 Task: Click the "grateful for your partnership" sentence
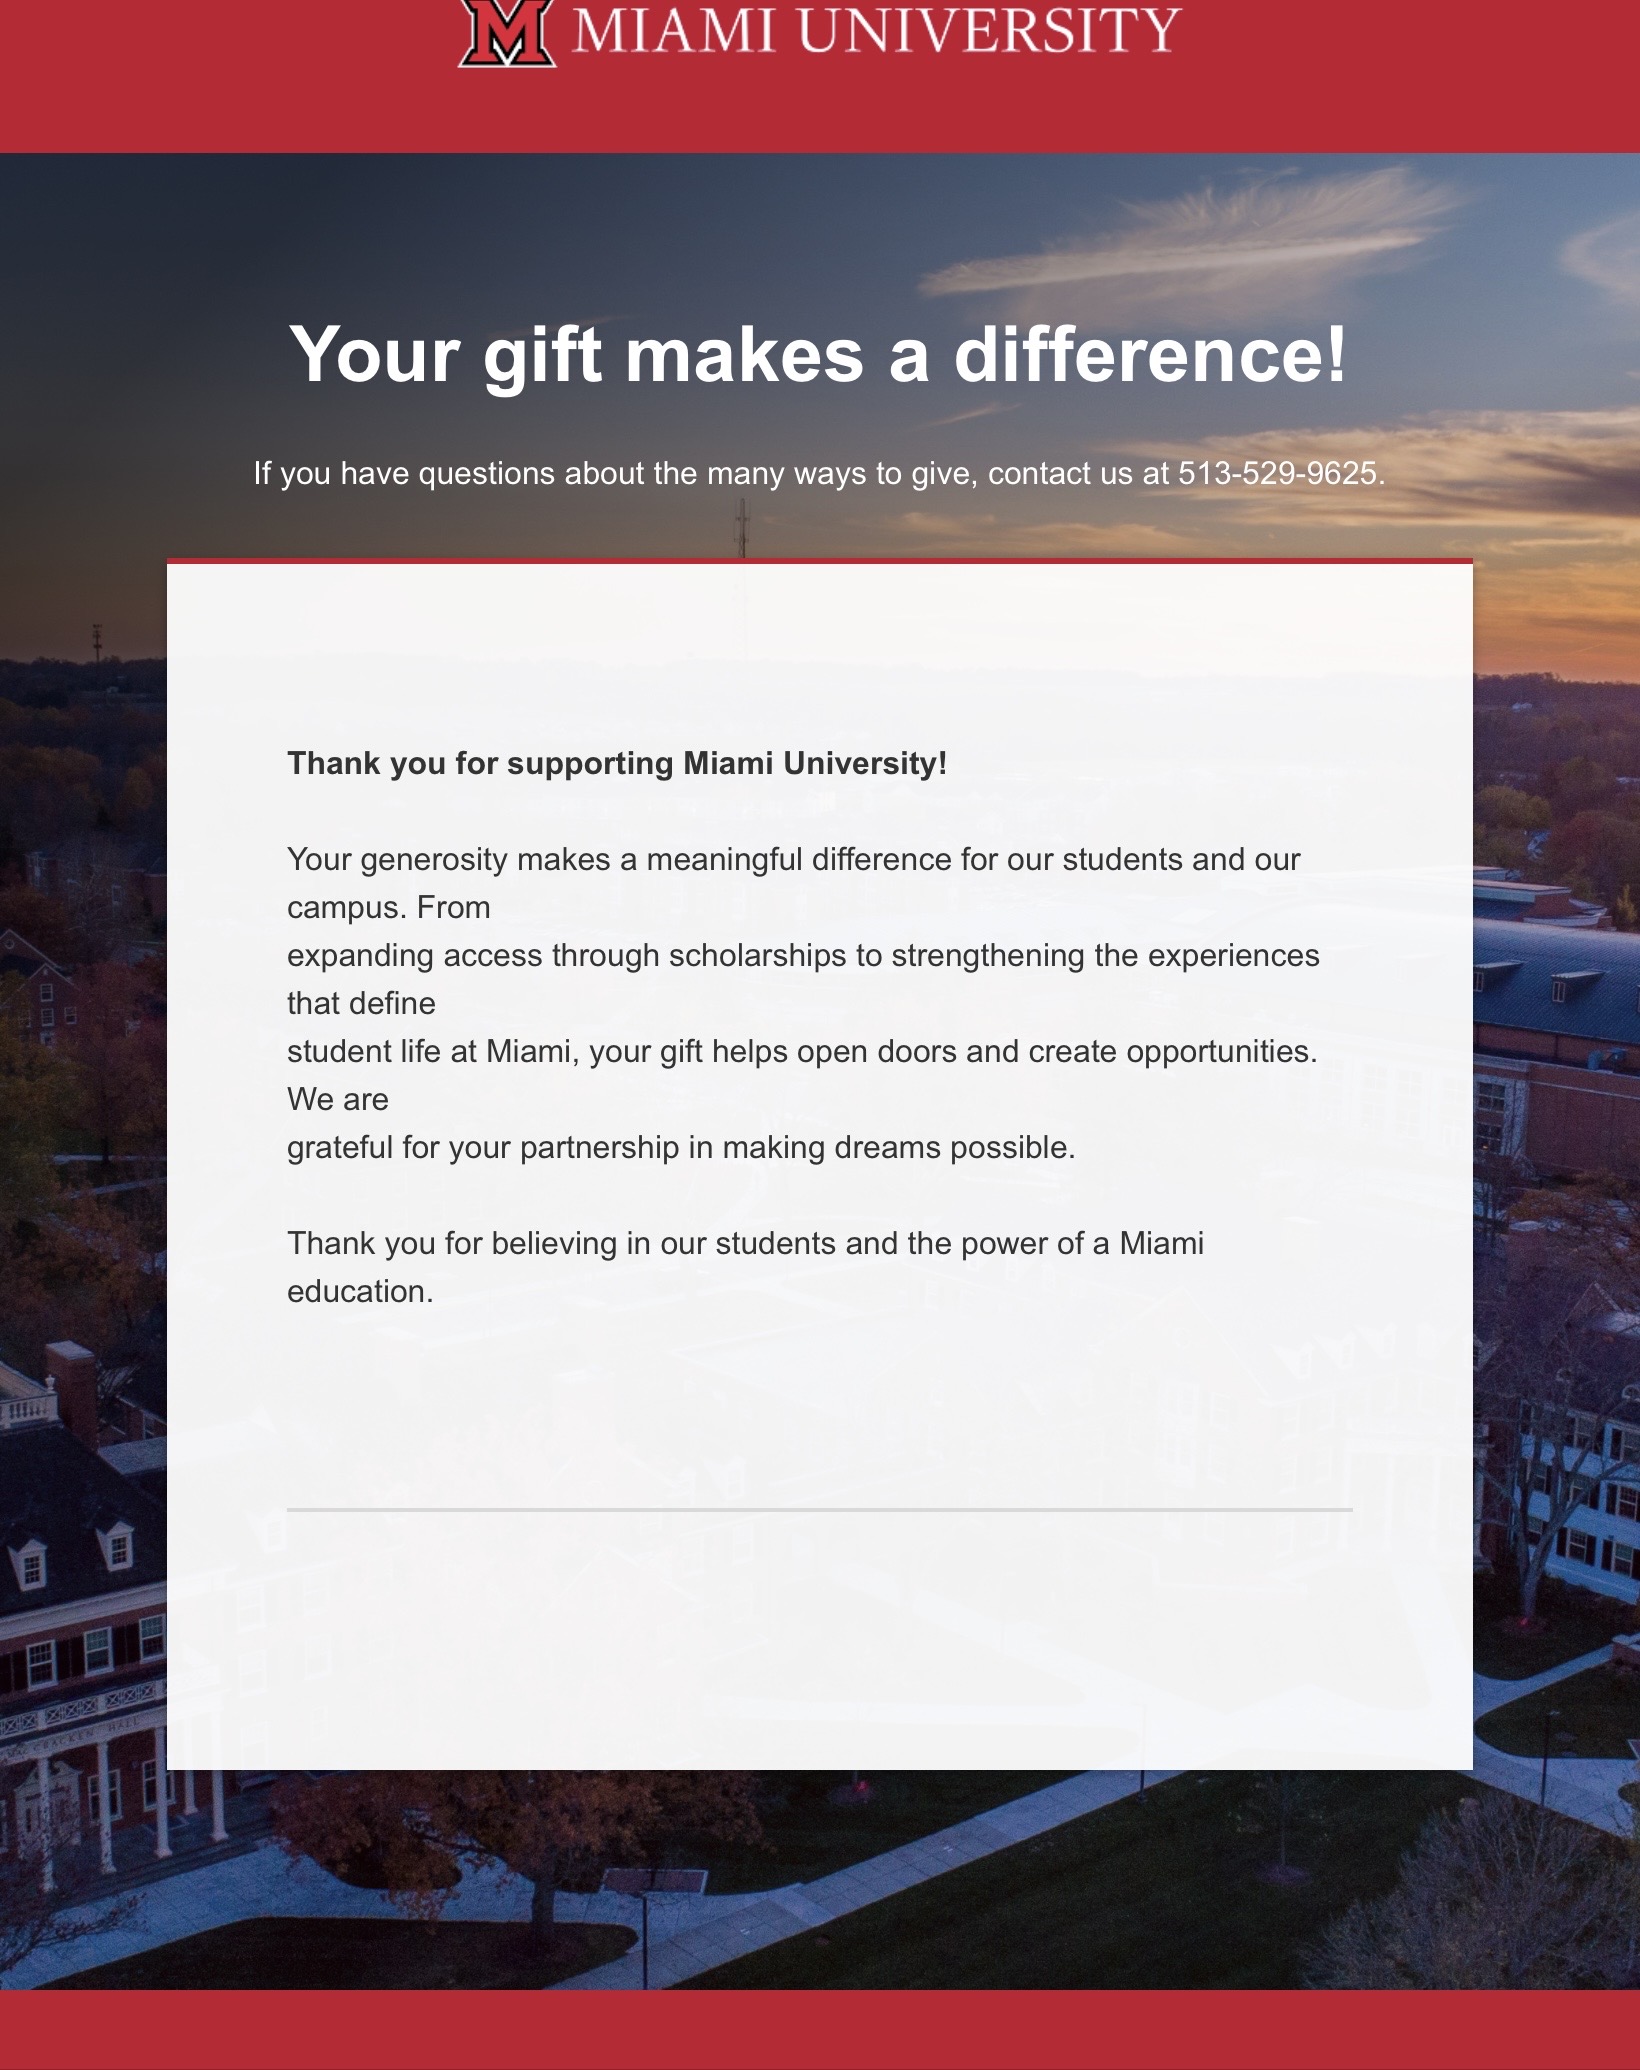(680, 1147)
